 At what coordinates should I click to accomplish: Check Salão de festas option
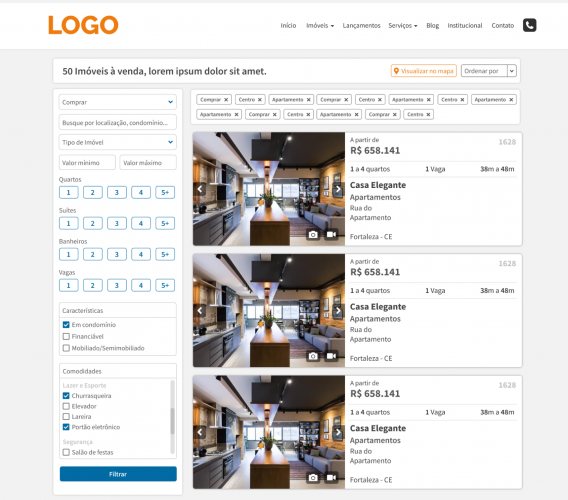[66, 452]
